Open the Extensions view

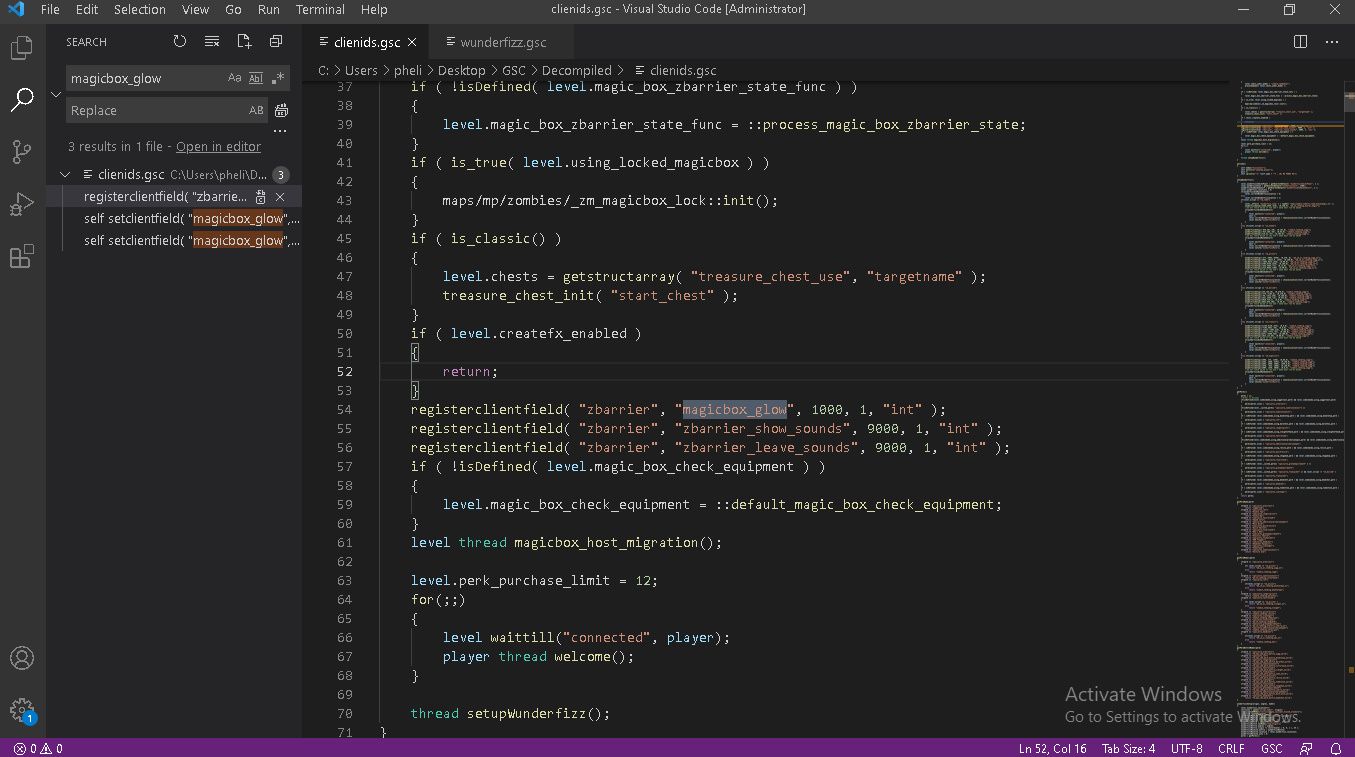point(21,257)
